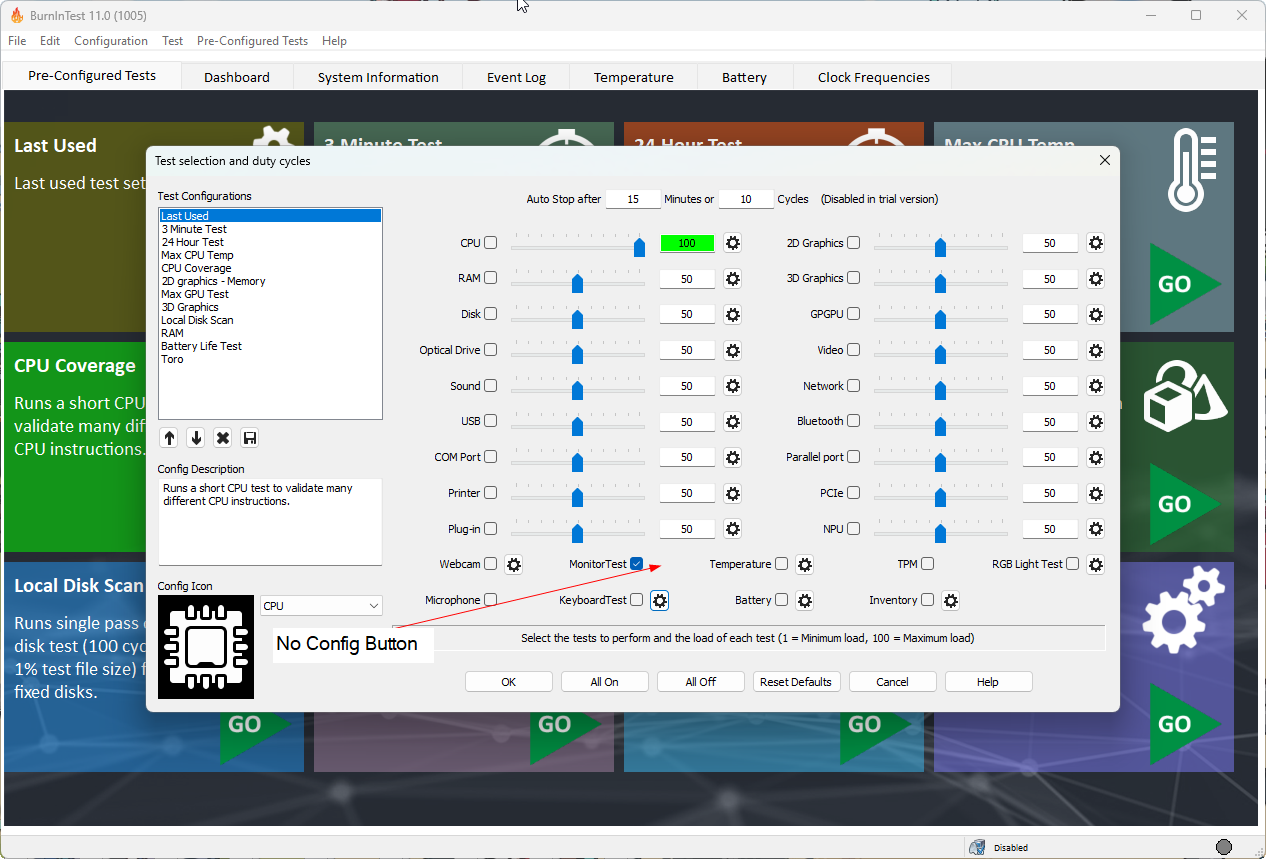Click the 3D Graphics load slider

tap(941, 282)
